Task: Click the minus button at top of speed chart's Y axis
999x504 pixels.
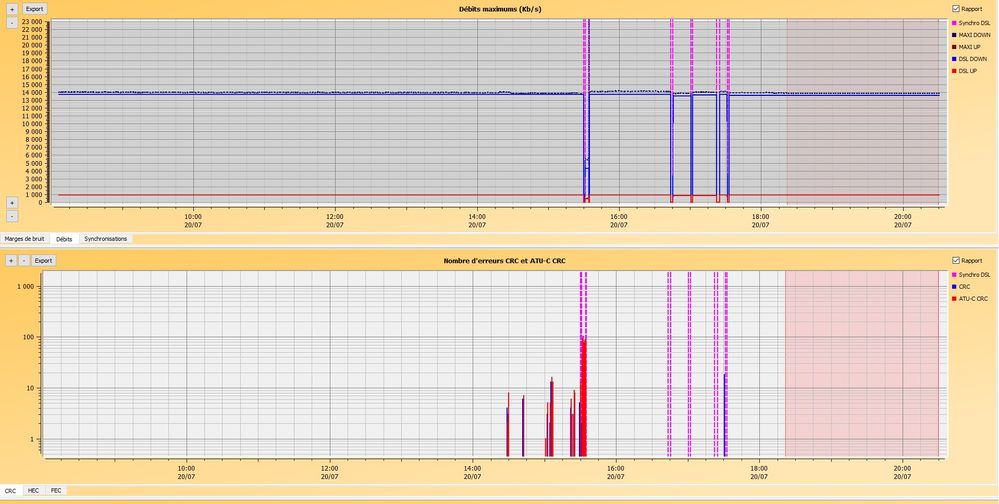Action: tap(11, 22)
